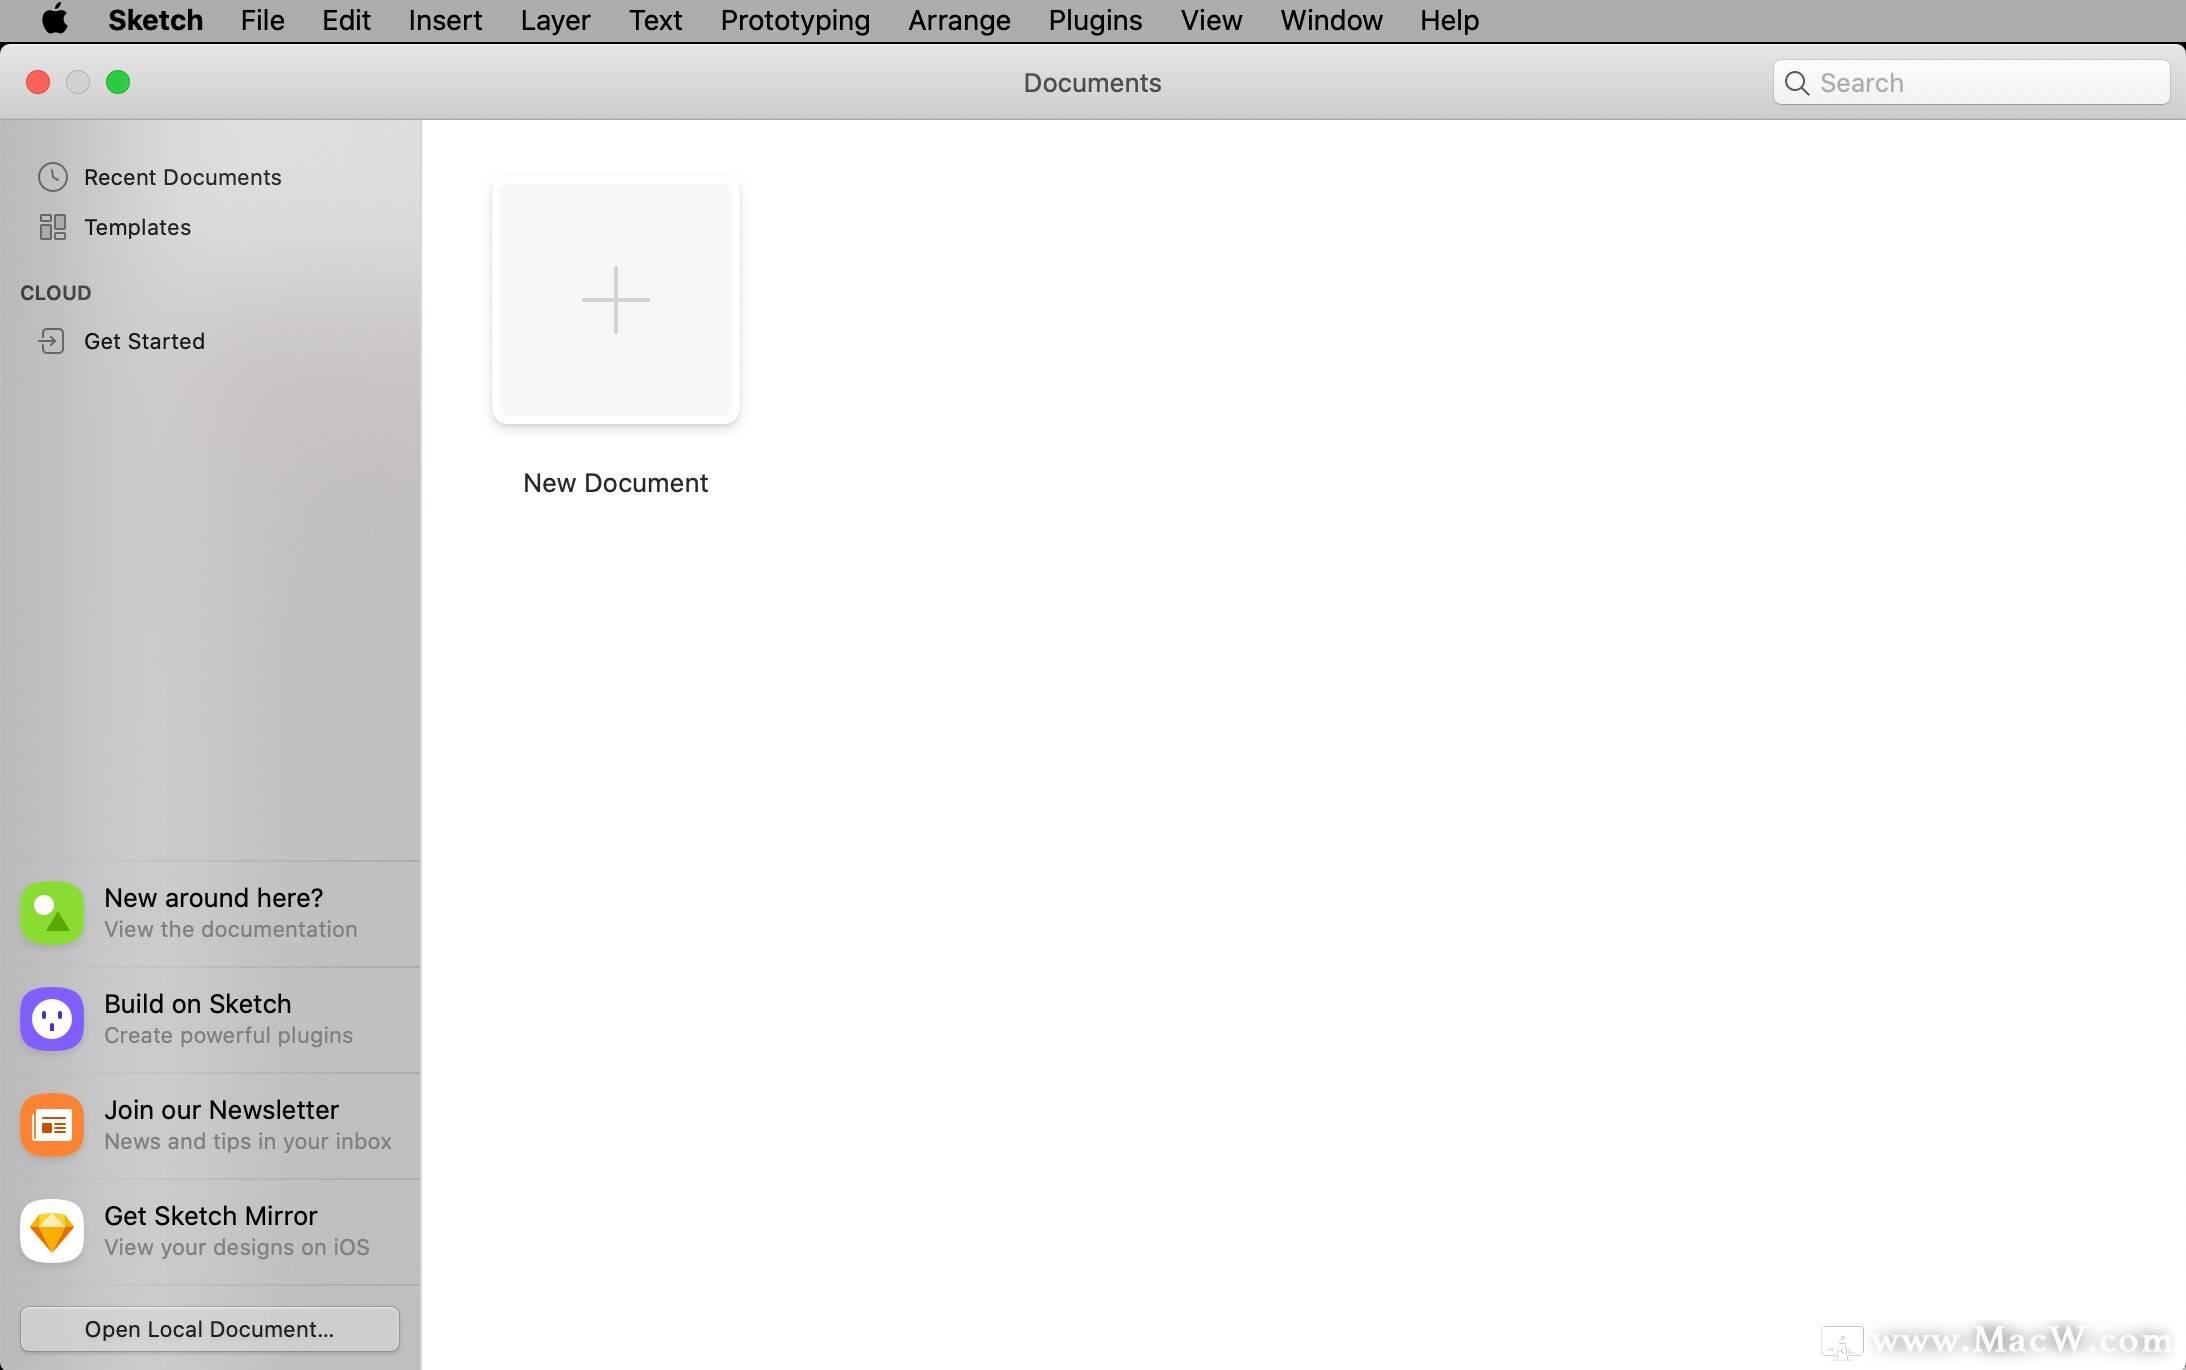Click the Search input field
2186x1370 pixels.
point(1970,82)
